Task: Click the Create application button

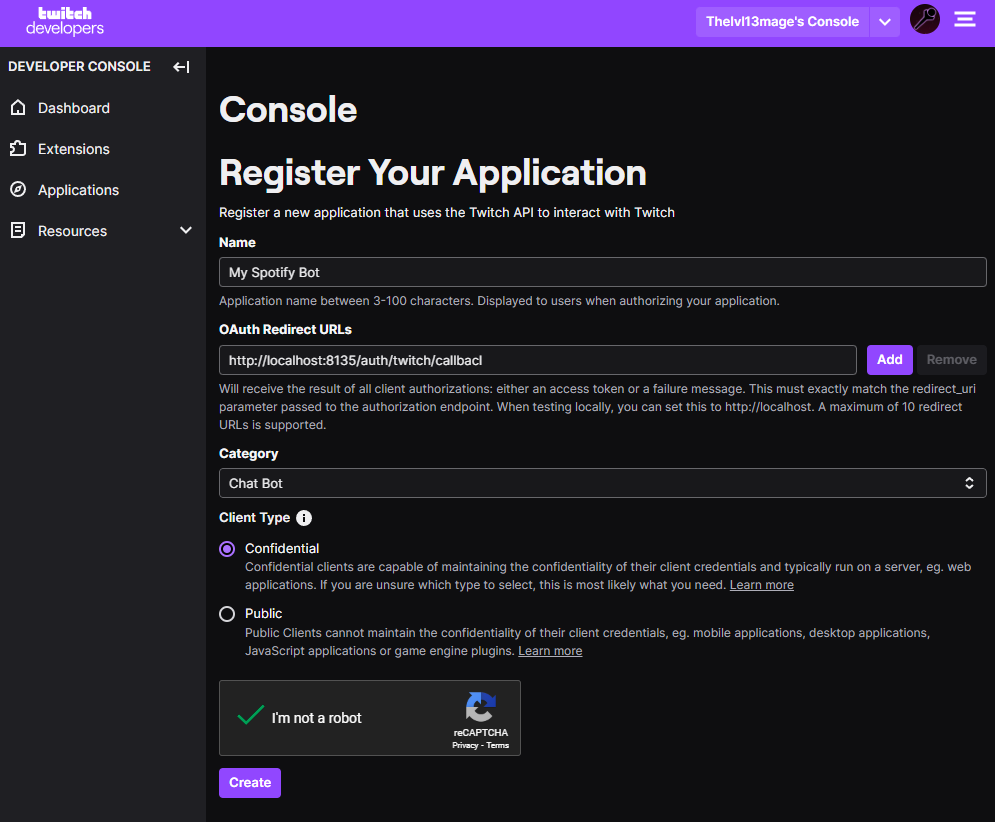Action: coord(250,783)
